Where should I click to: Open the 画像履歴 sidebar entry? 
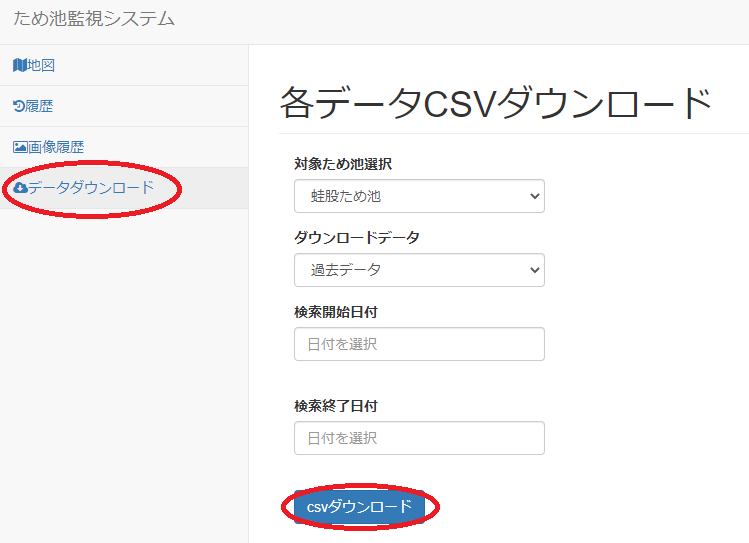coord(56,147)
